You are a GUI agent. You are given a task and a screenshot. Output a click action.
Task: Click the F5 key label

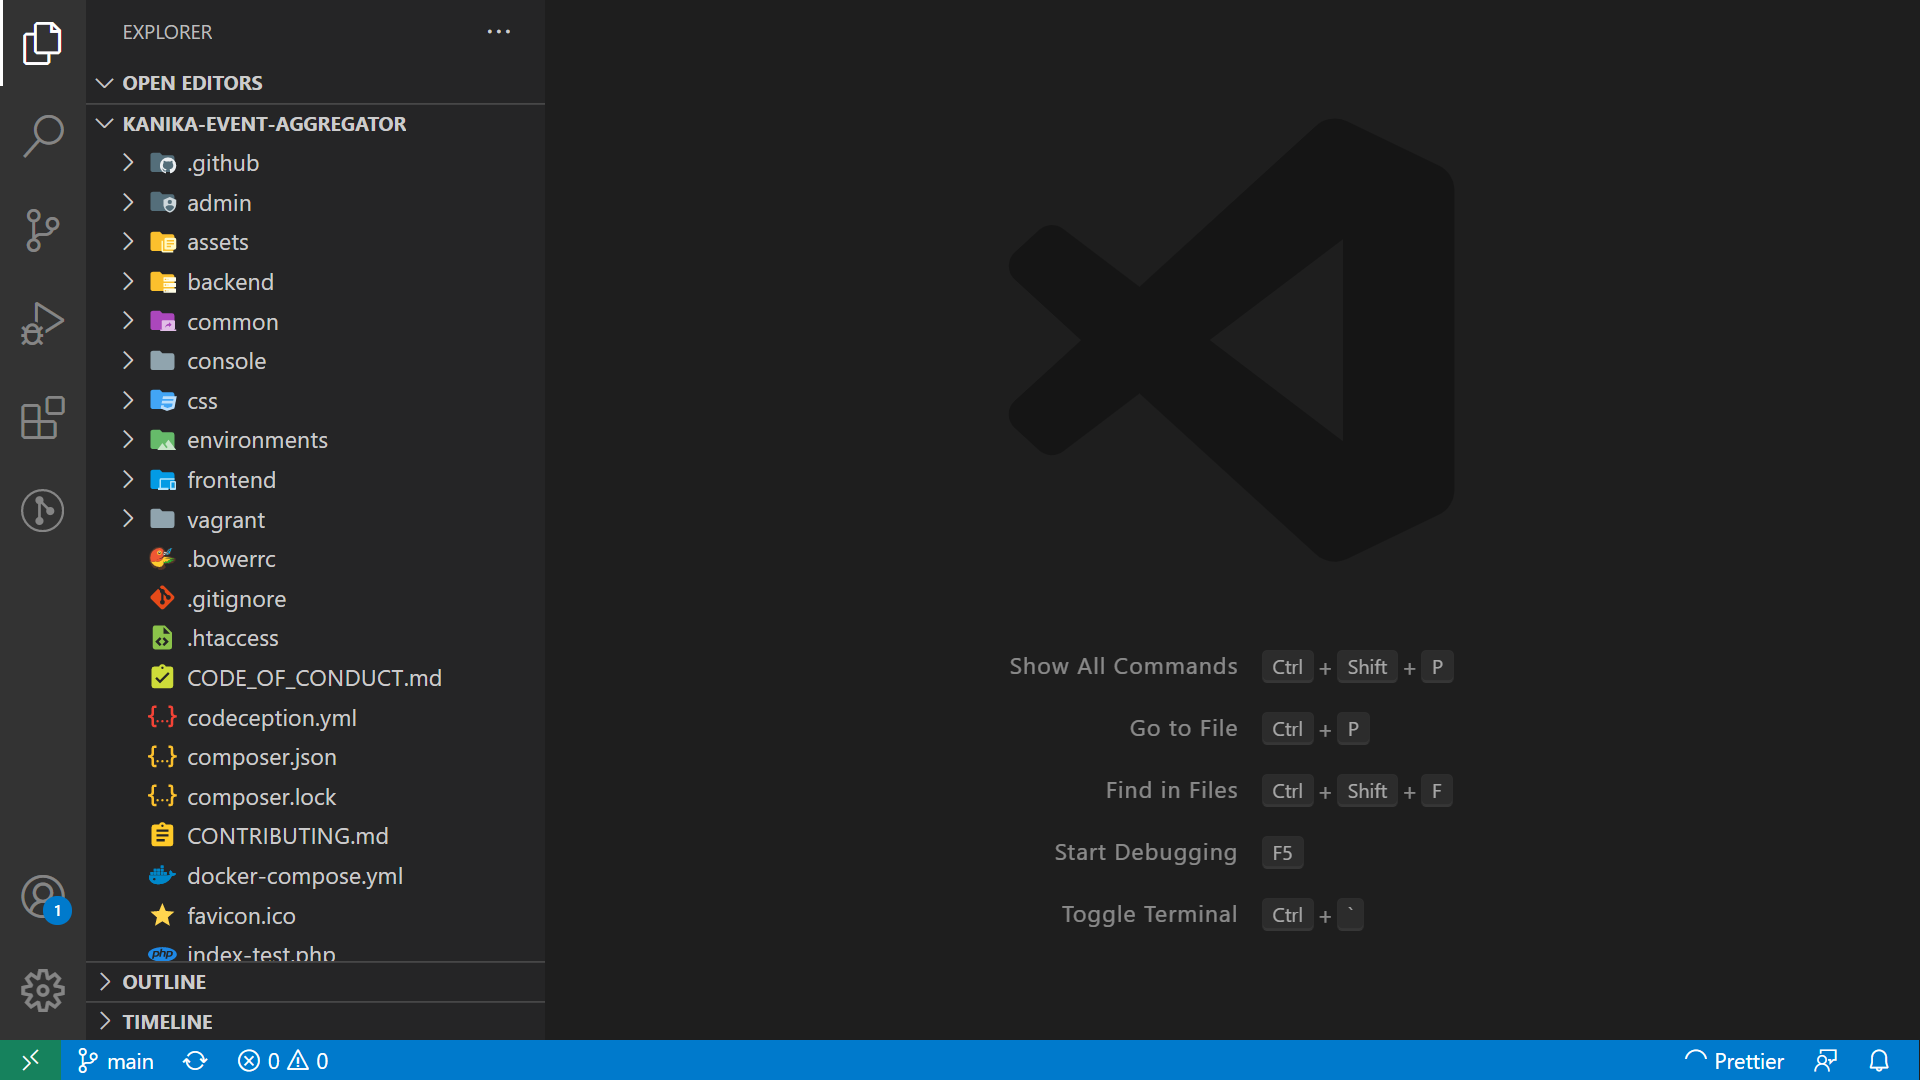click(x=1282, y=853)
